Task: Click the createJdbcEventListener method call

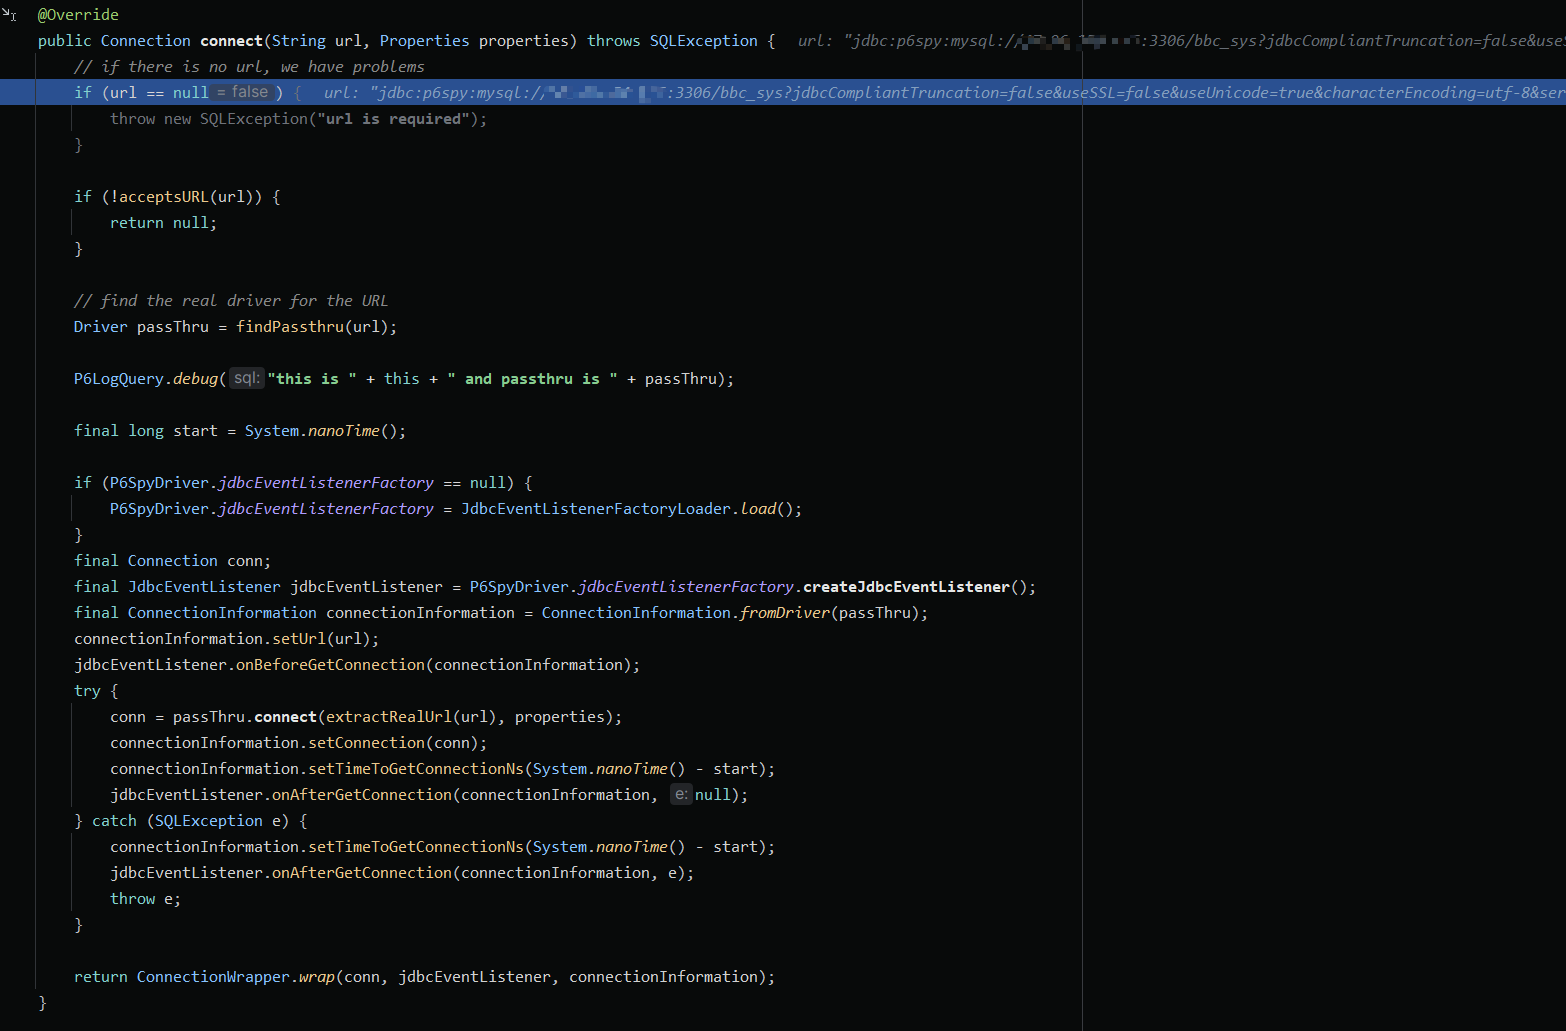Action: (906, 587)
